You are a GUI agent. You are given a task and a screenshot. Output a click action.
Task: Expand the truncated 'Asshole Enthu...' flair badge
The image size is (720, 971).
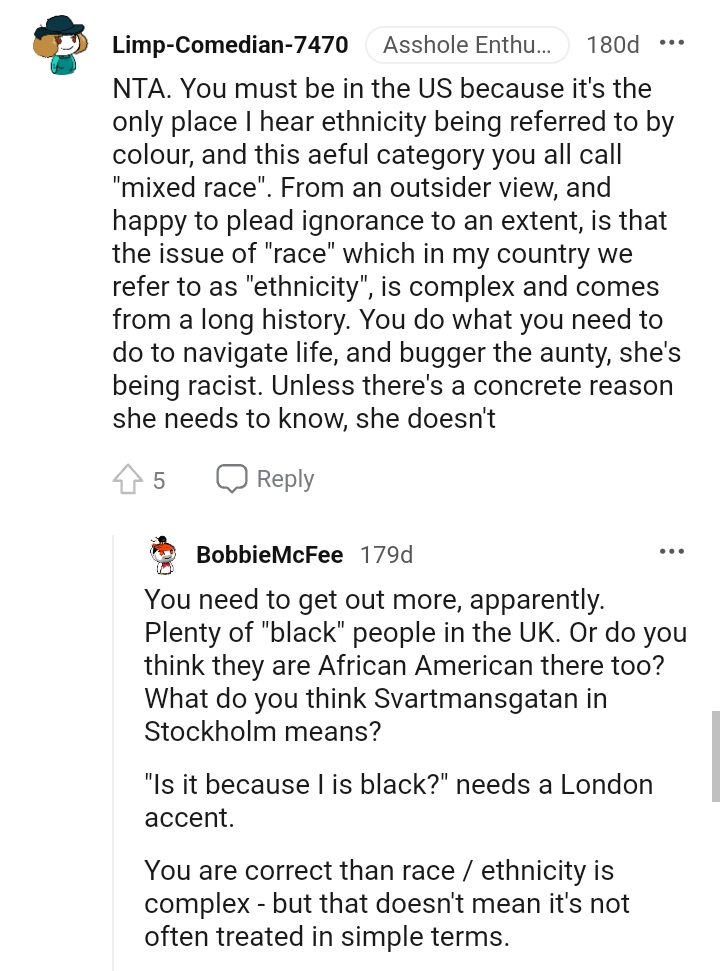pos(467,44)
